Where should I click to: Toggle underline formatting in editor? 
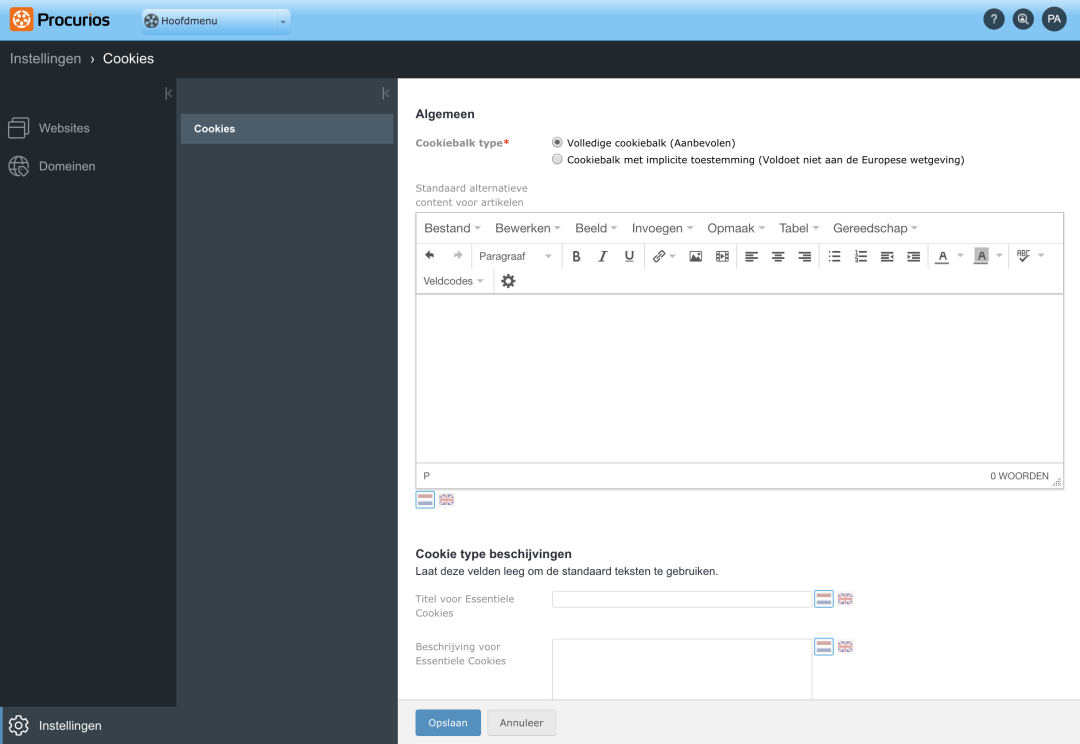point(629,256)
